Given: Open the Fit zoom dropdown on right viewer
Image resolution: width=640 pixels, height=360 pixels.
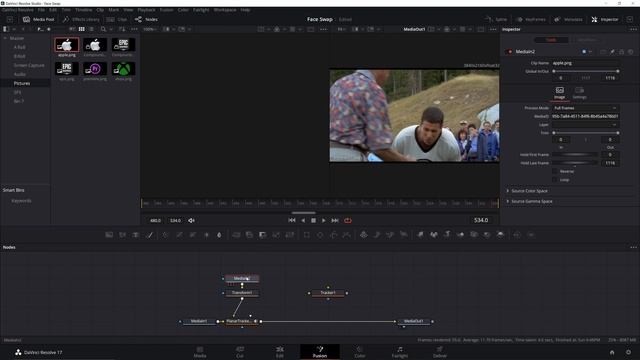Looking at the screenshot, I should (x=342, y=29).
